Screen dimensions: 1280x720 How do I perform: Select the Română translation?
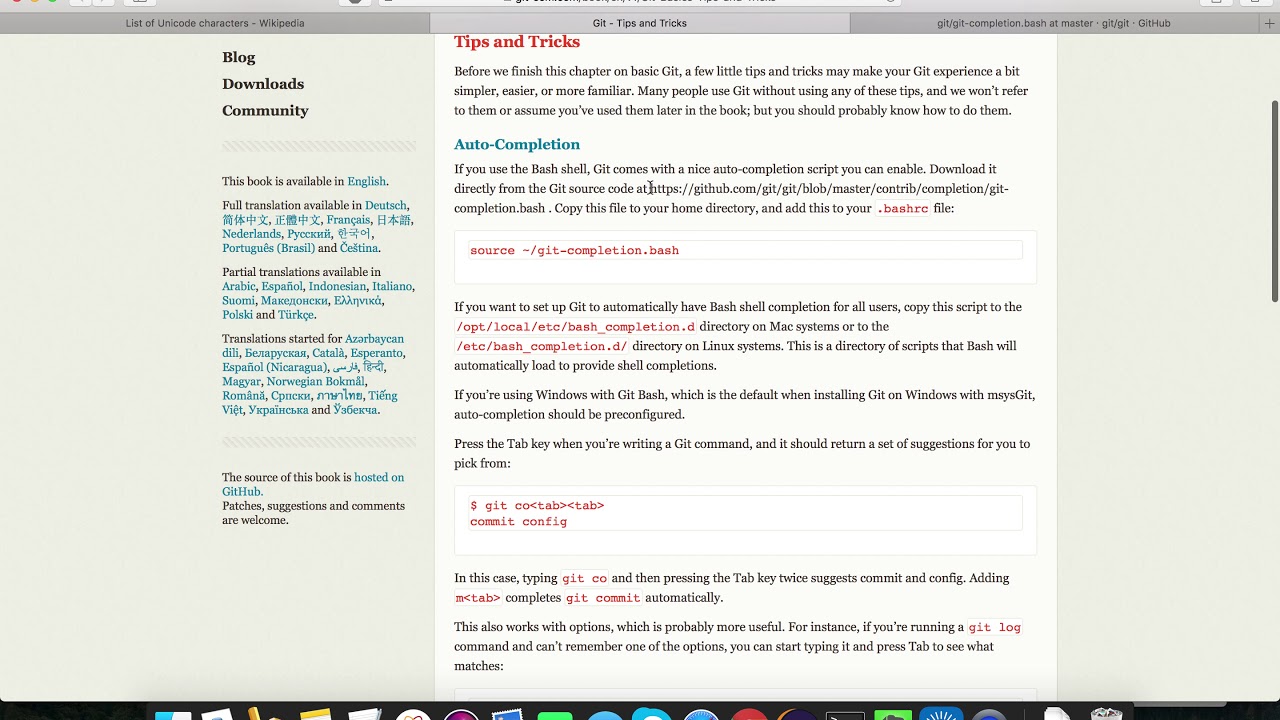point(243,396)
